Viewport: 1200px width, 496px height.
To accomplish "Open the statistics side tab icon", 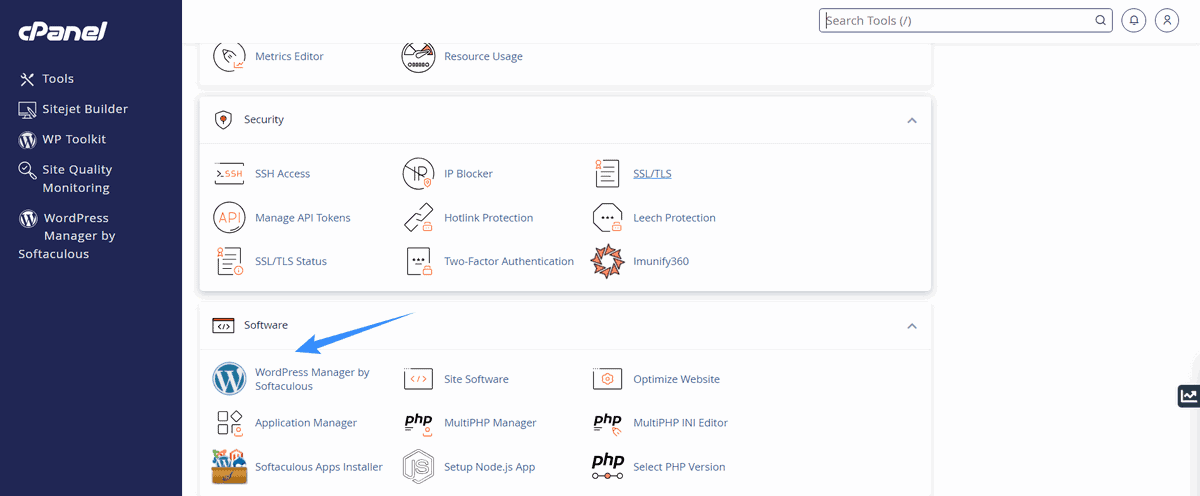I will coord(1188,396).
